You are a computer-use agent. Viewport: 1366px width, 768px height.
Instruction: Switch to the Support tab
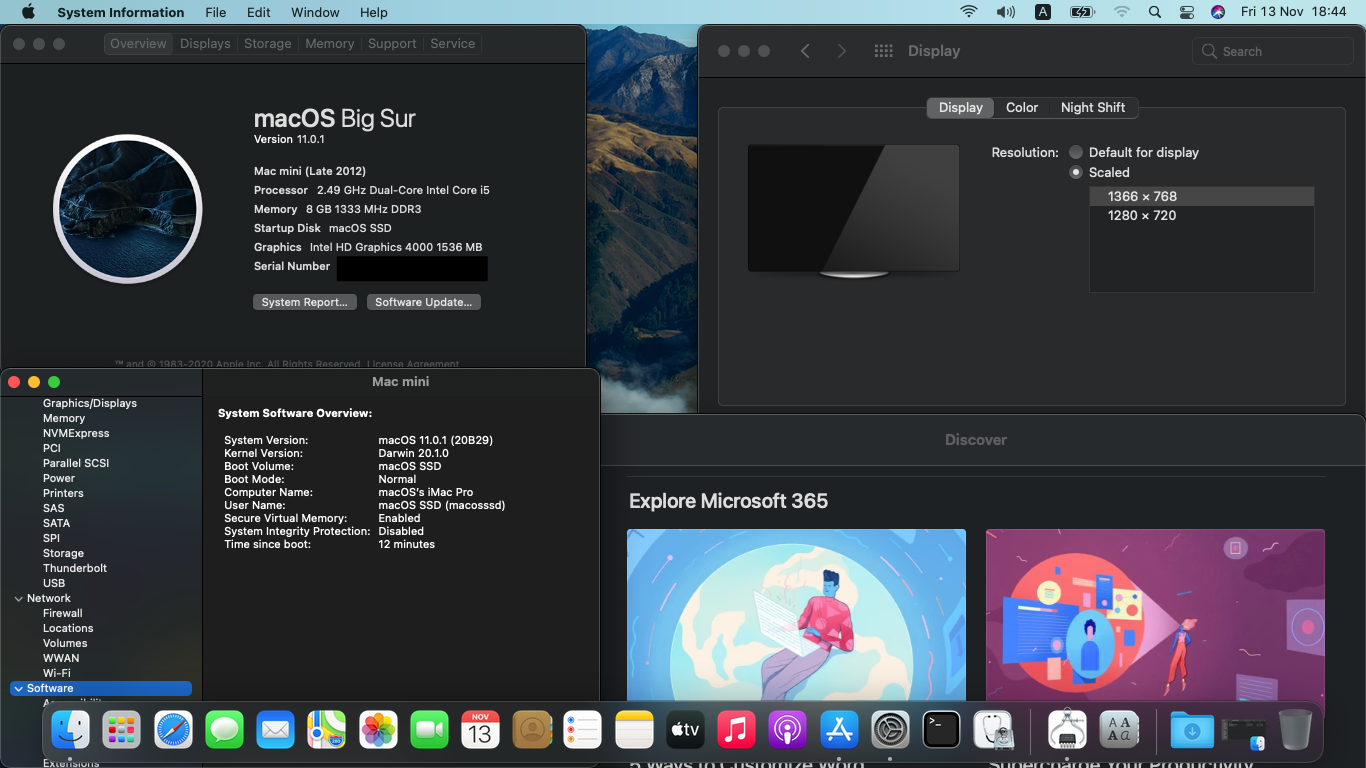(x=392, y=44)
